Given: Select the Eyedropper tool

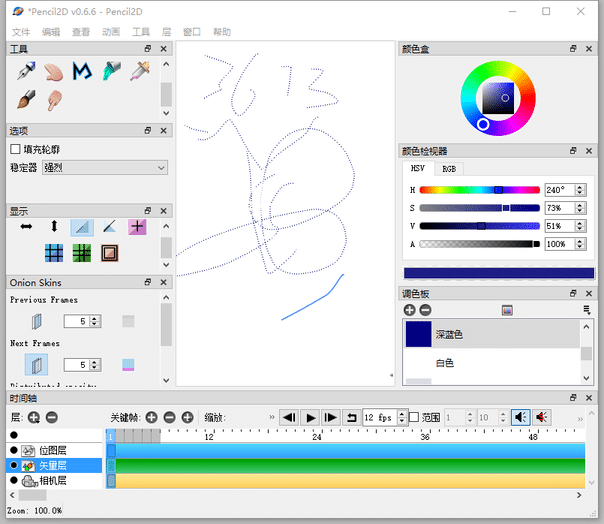Looking at the screenshot, I should coord(140,71).
